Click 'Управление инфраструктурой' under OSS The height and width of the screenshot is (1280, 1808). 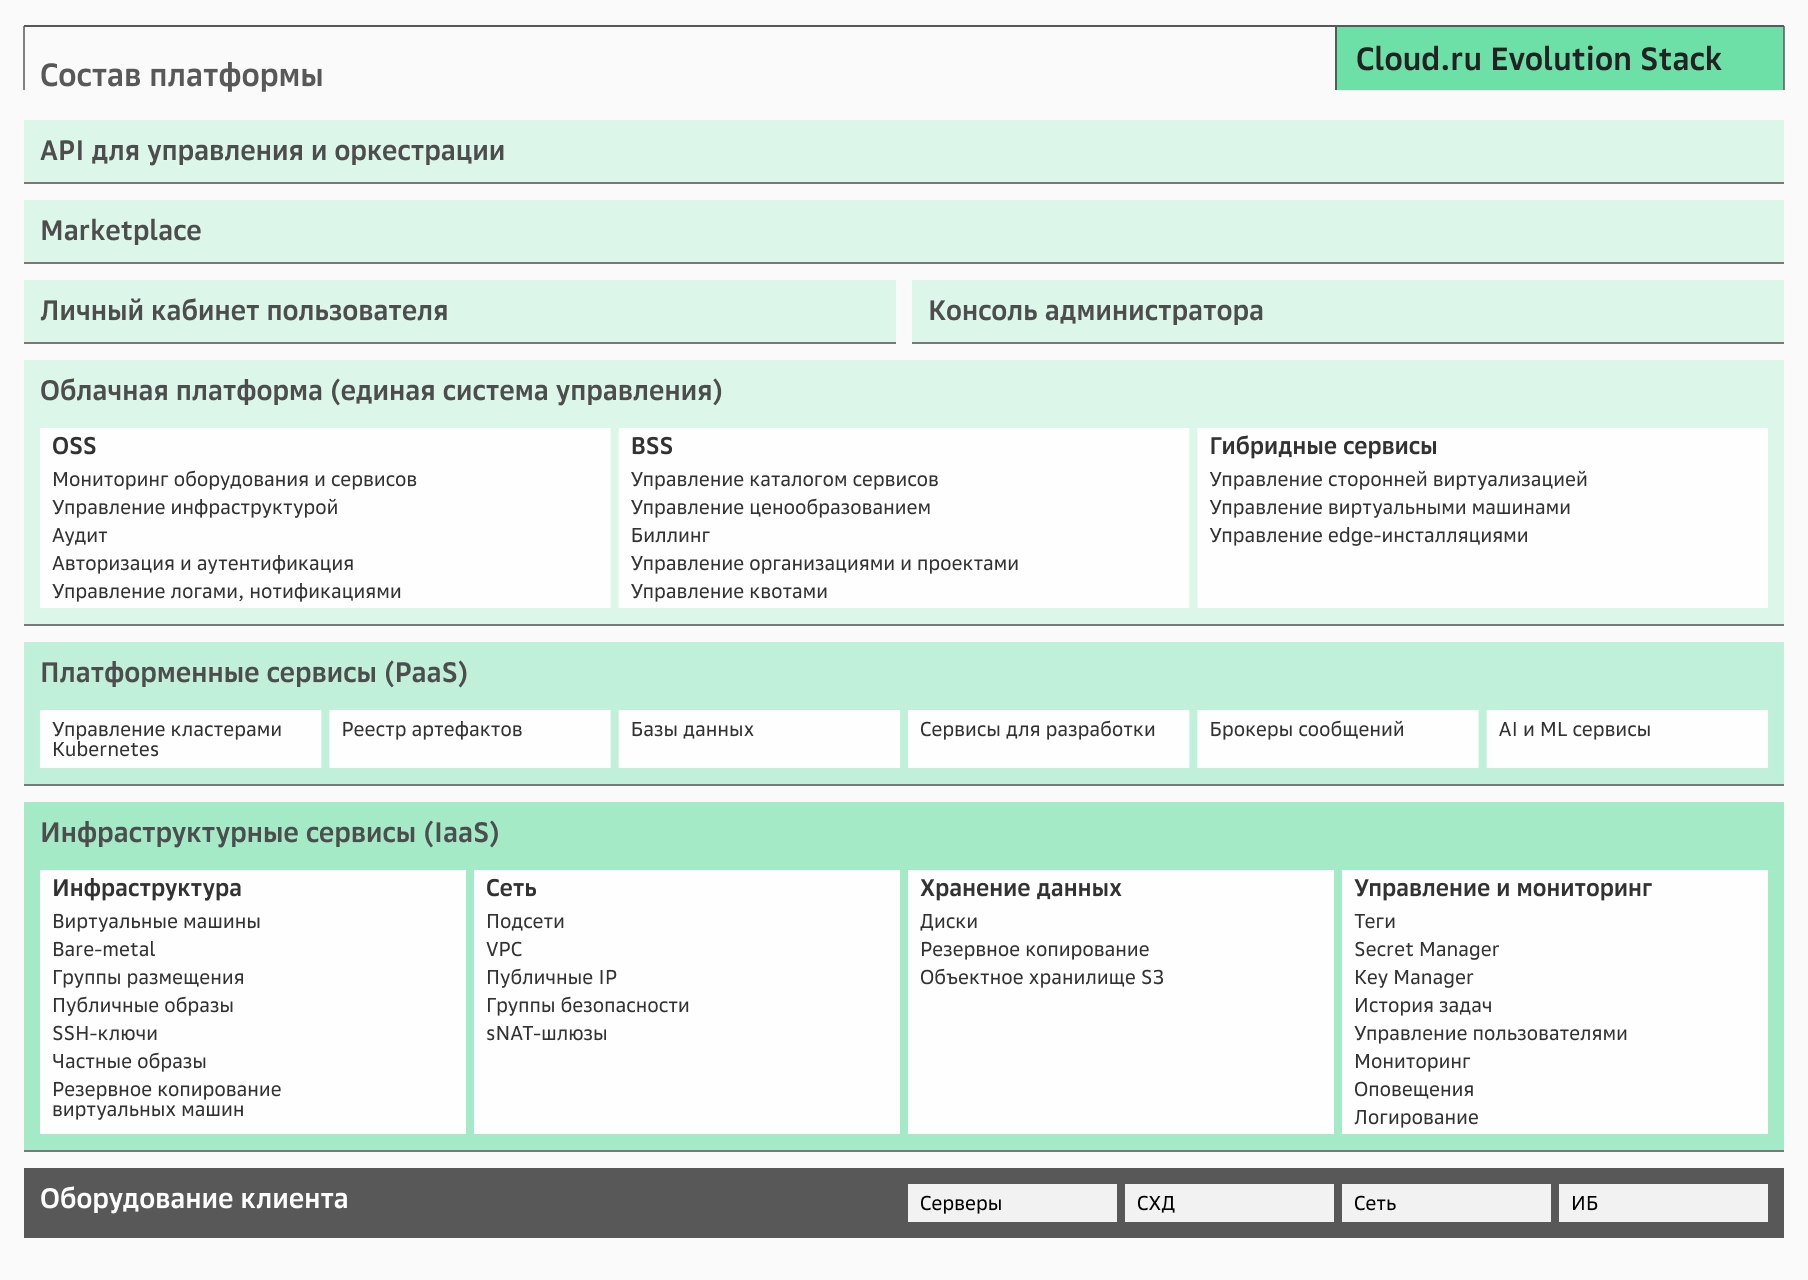point(195,508)
